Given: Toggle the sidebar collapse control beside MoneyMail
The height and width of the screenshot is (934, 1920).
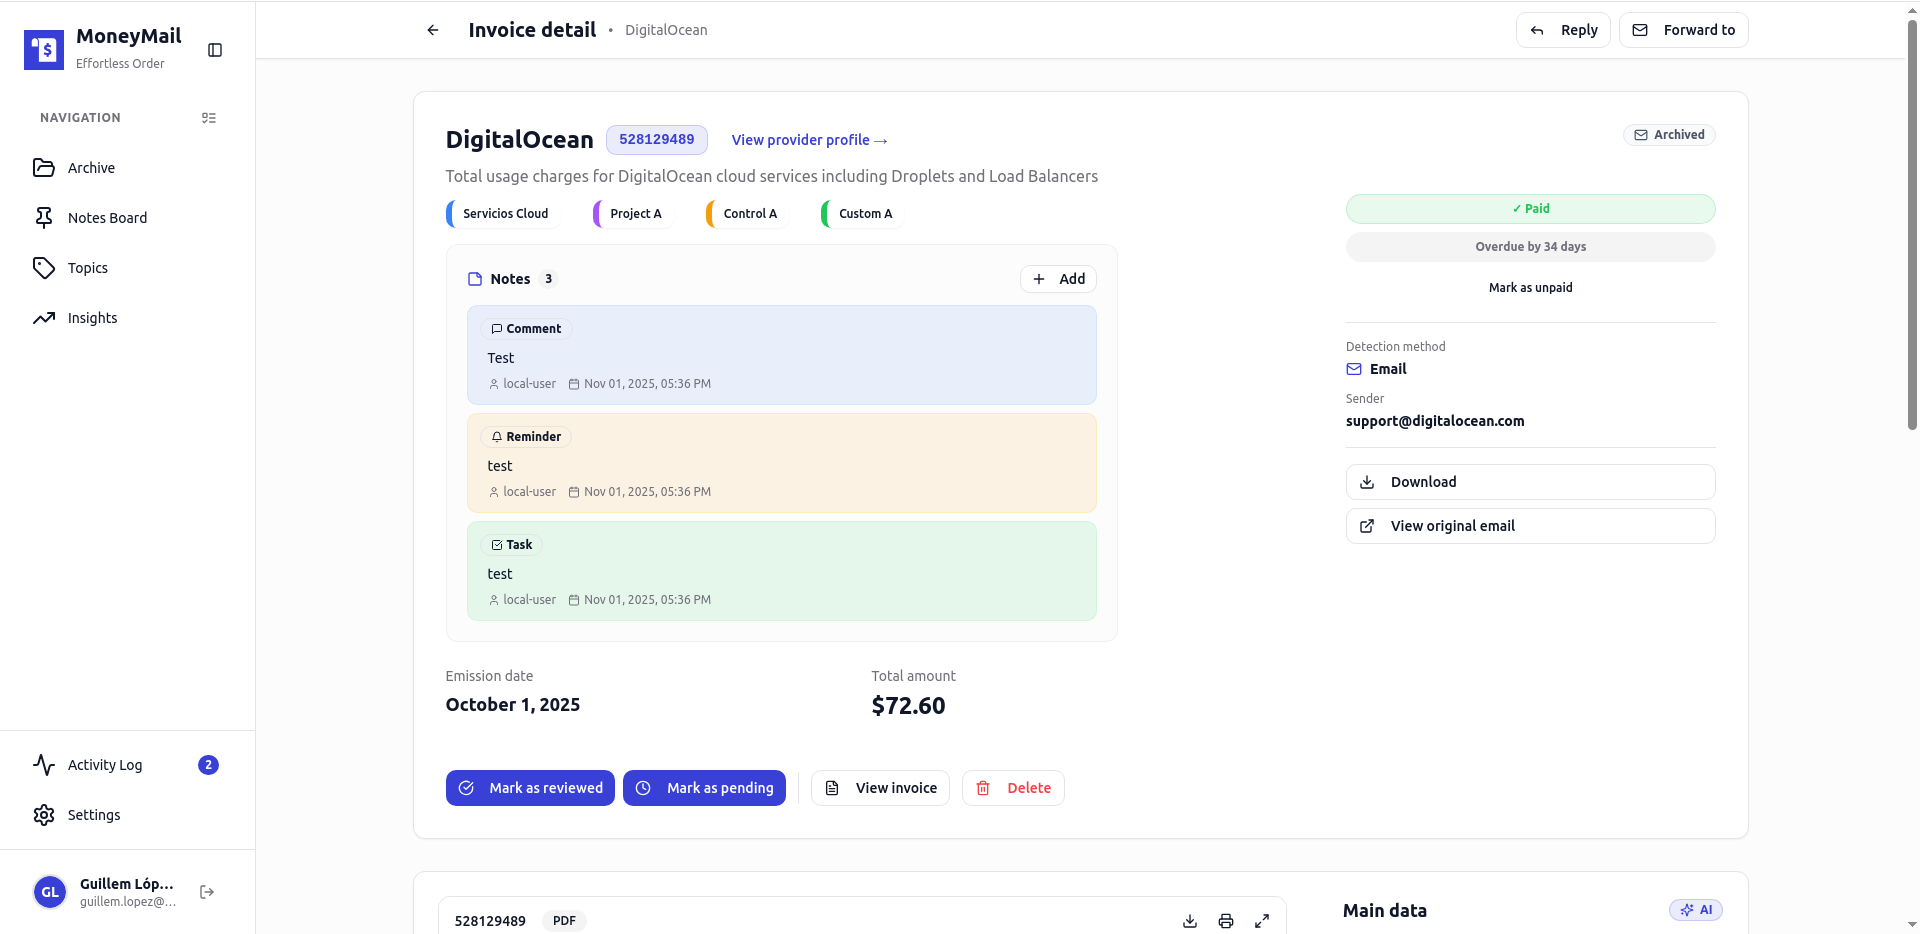Looking at the screenshot, I should 215,49.
